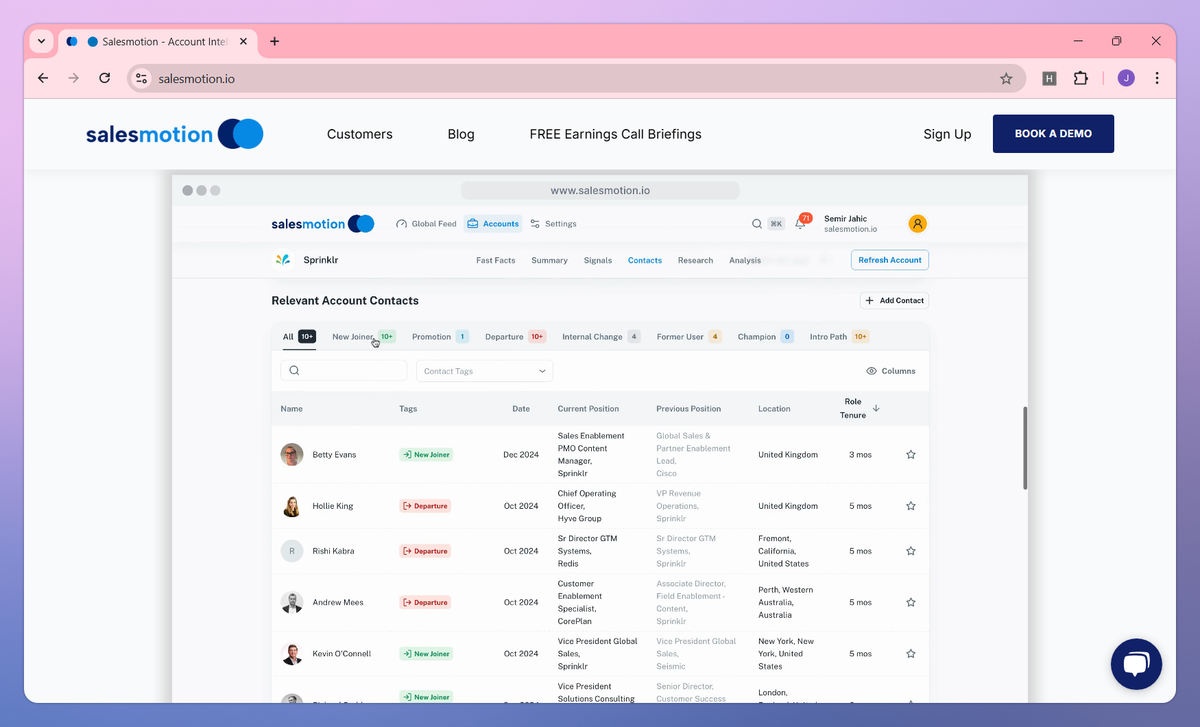Switch to the Contacts tab

pyautogui.click(x=645, y=260)
